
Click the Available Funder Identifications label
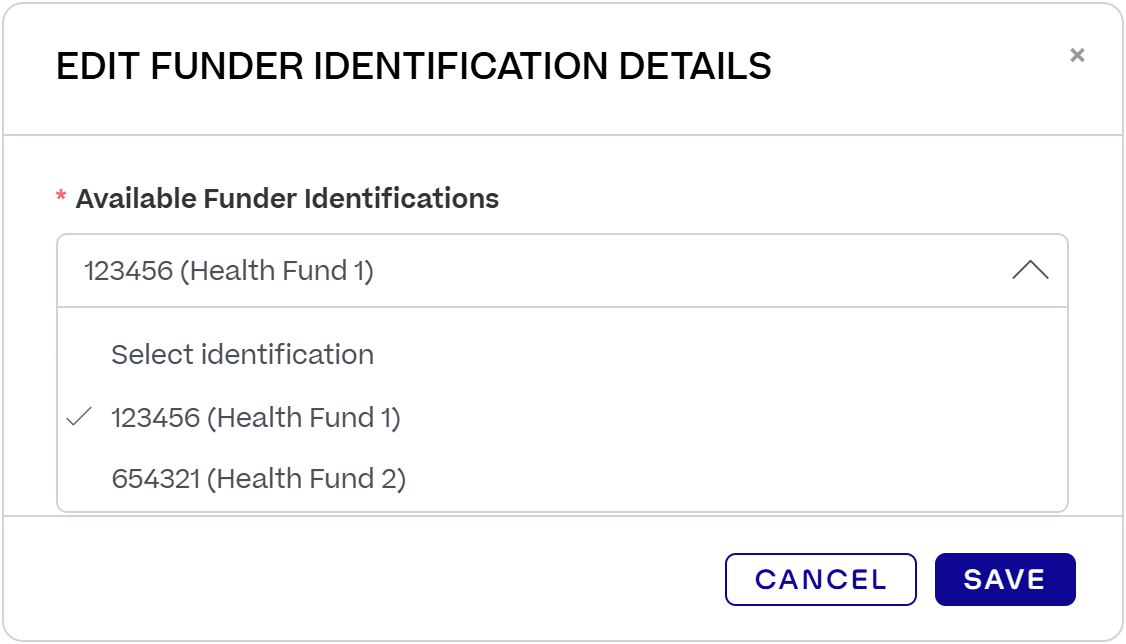(287, 198)
